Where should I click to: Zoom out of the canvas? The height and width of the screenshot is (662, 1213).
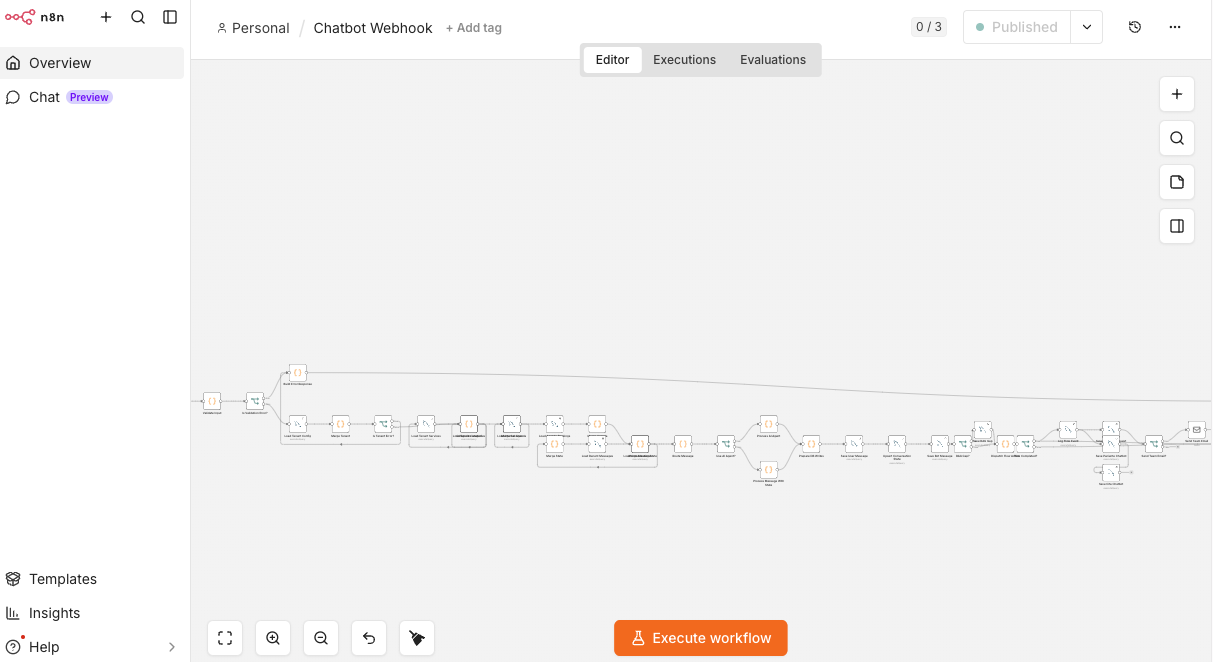321,638
